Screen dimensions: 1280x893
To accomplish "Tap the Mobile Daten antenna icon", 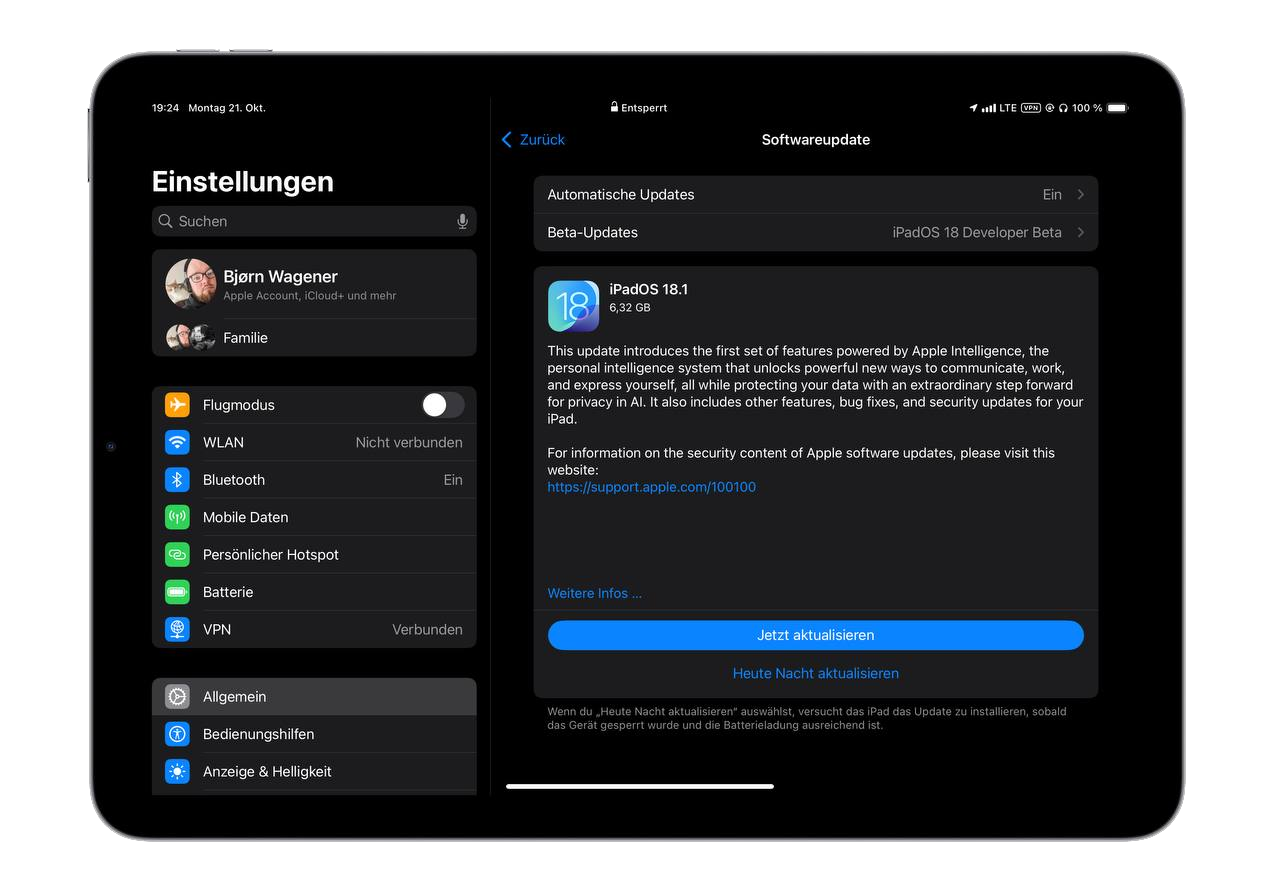I will tap(177, 517).
